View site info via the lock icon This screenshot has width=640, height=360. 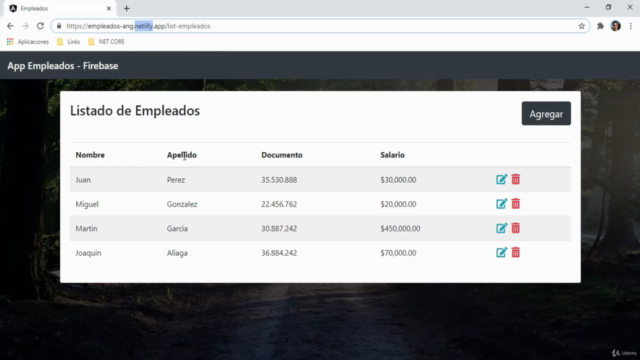[x=59, y=26]
